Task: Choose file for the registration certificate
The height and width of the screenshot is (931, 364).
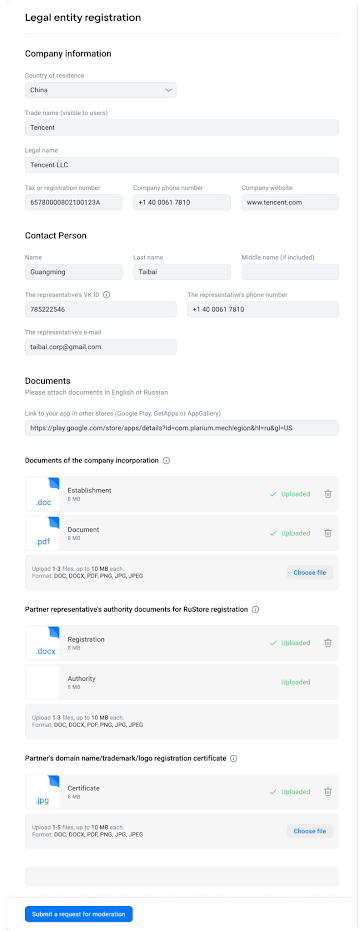Action: [310, 831]
